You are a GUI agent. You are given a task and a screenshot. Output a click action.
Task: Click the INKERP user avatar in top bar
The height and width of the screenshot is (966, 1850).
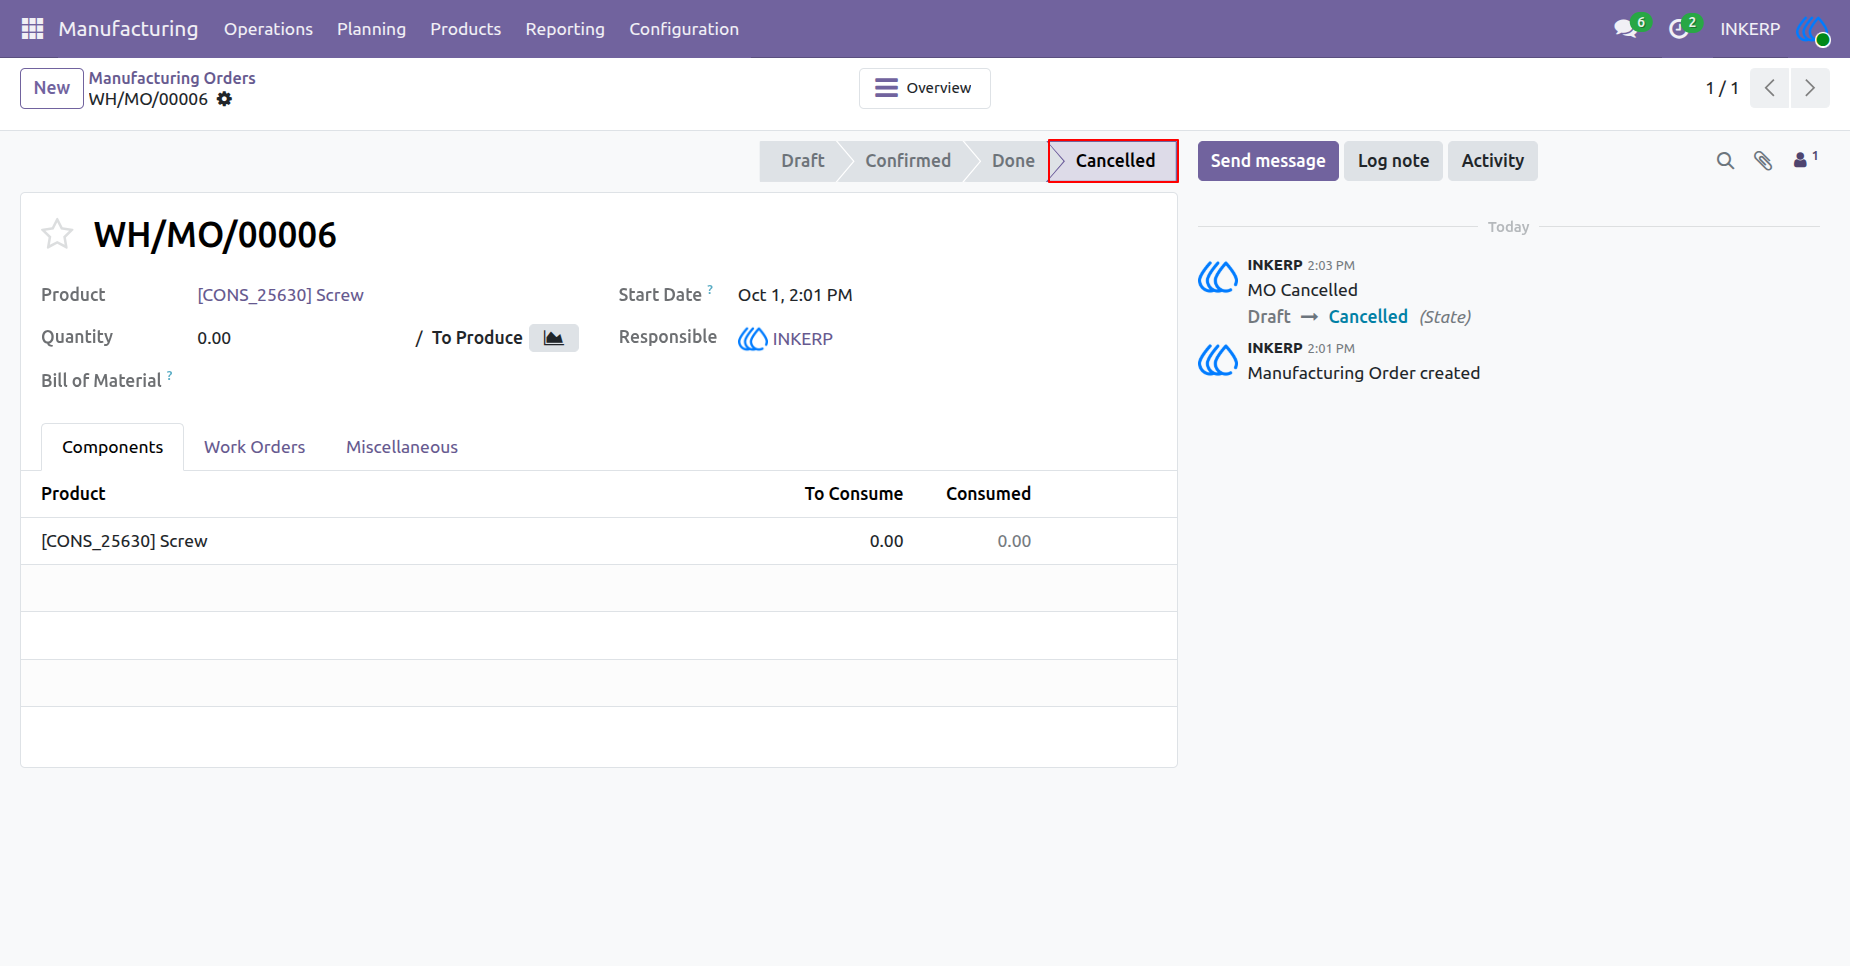pos(1813,29)
